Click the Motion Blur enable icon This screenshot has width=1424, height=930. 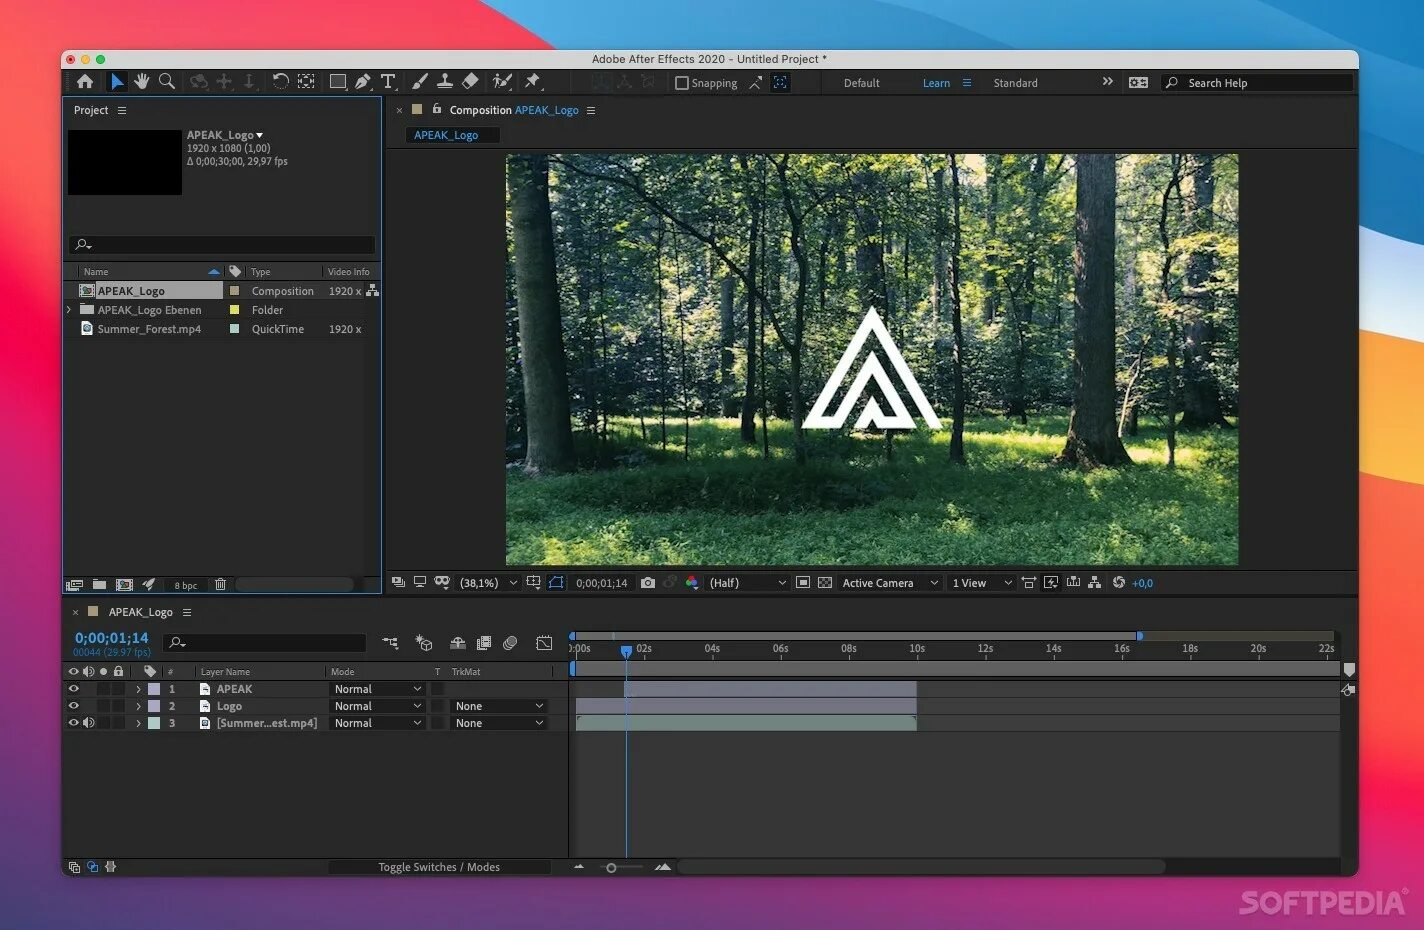click(510, 643)
